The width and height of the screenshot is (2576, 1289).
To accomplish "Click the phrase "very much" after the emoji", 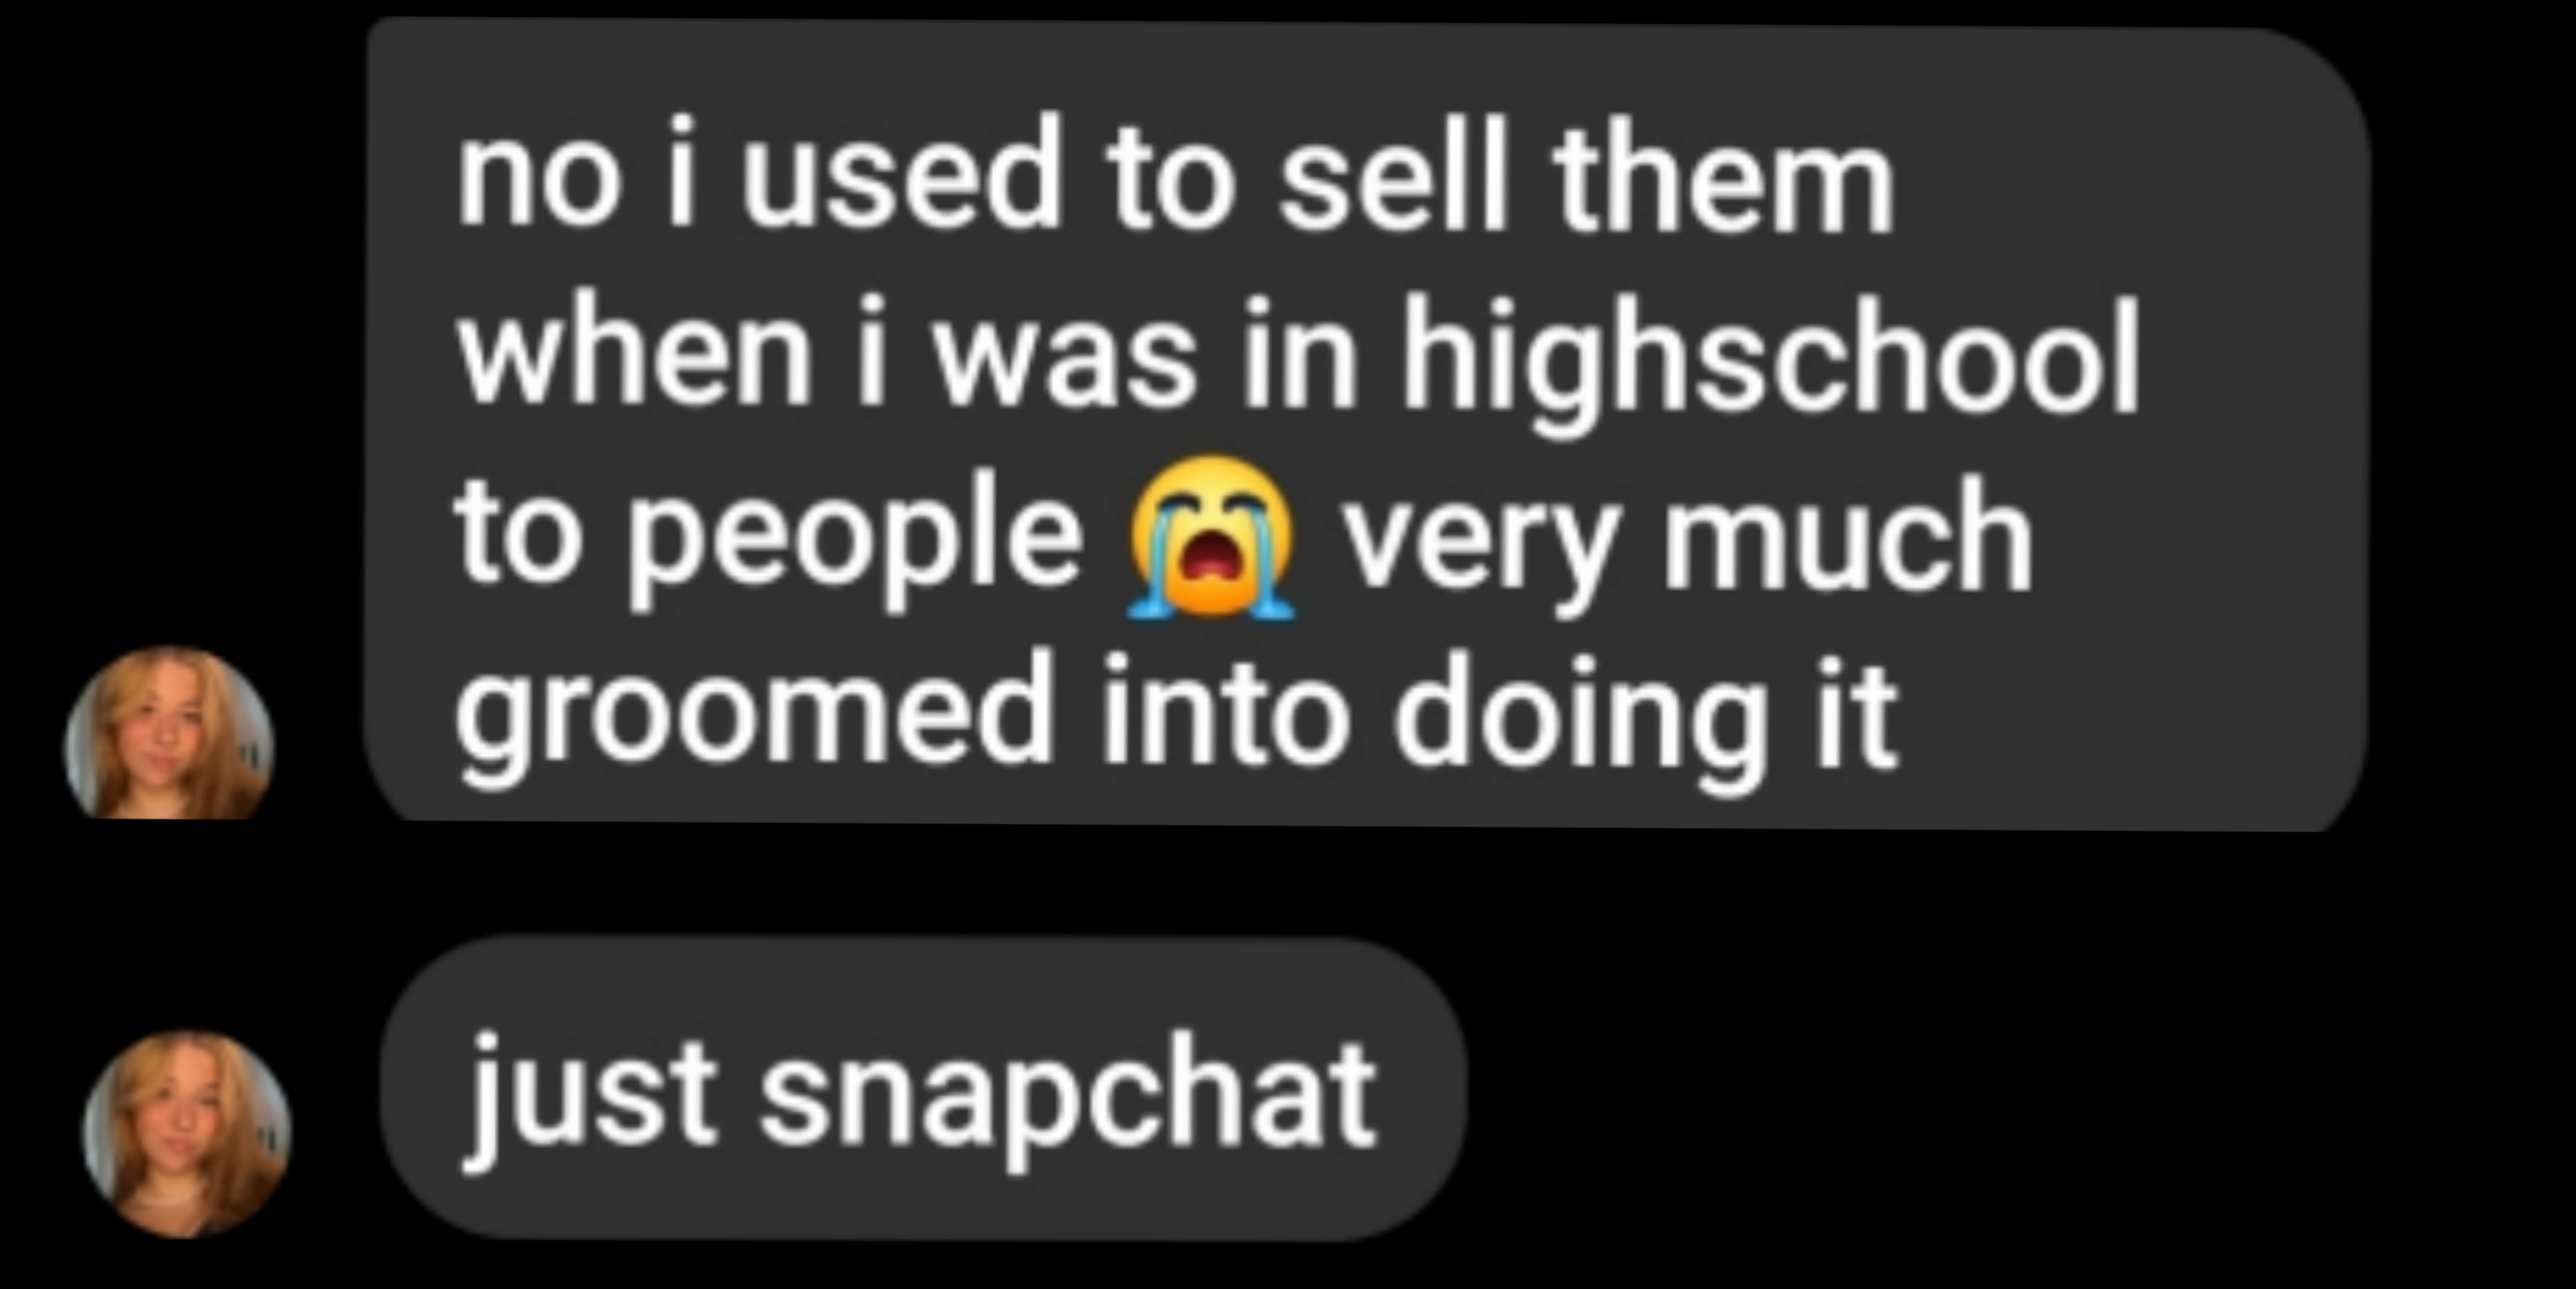I will point(1687,543).
